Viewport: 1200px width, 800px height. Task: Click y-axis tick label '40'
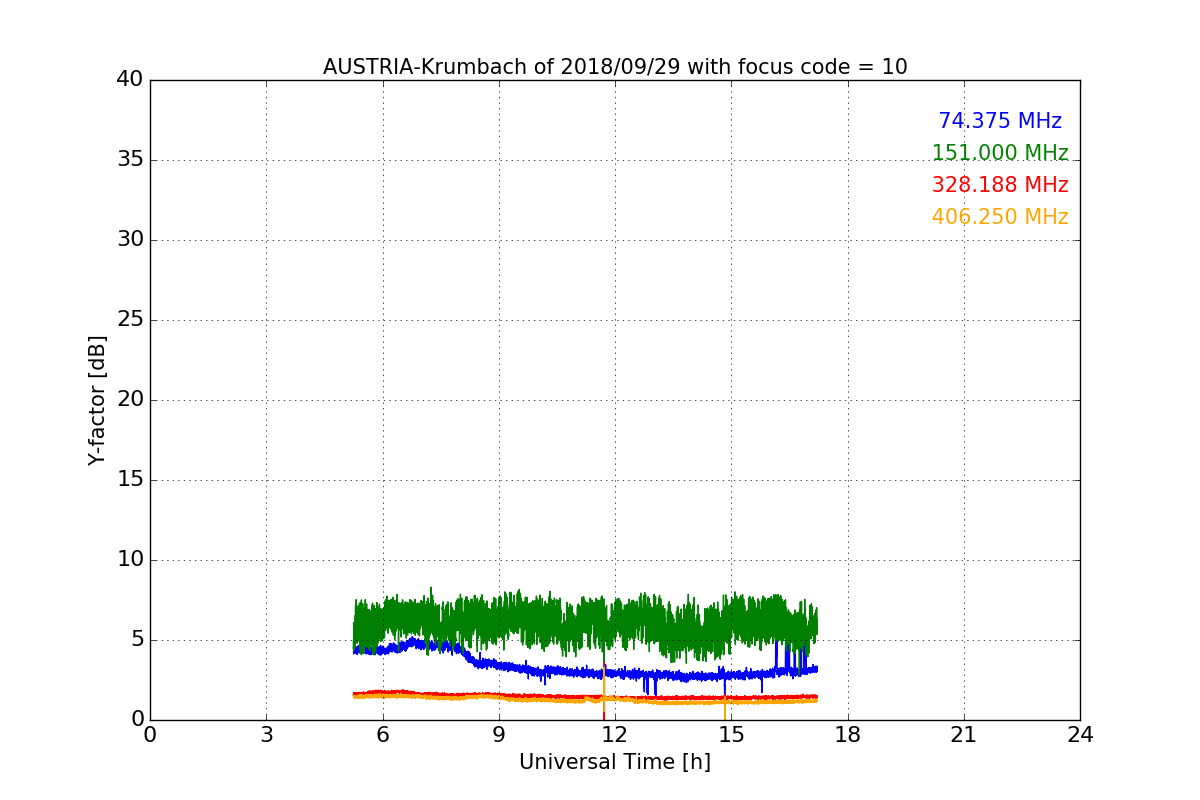point(130,80)
